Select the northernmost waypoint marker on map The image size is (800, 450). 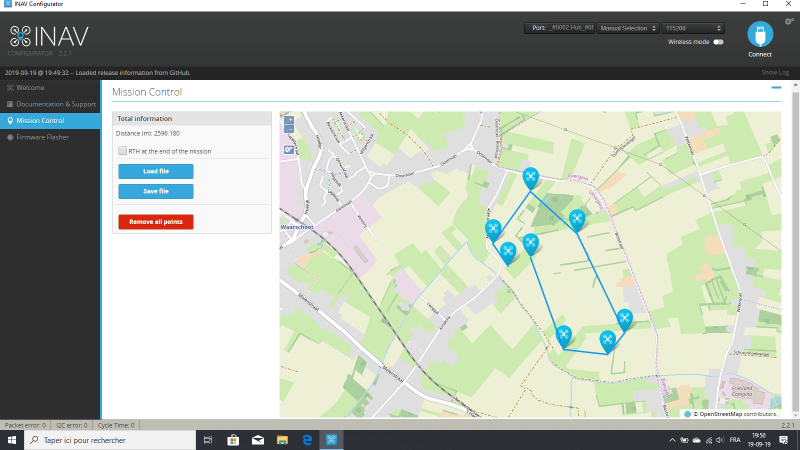pyautogui.click(x=531, y=177)
